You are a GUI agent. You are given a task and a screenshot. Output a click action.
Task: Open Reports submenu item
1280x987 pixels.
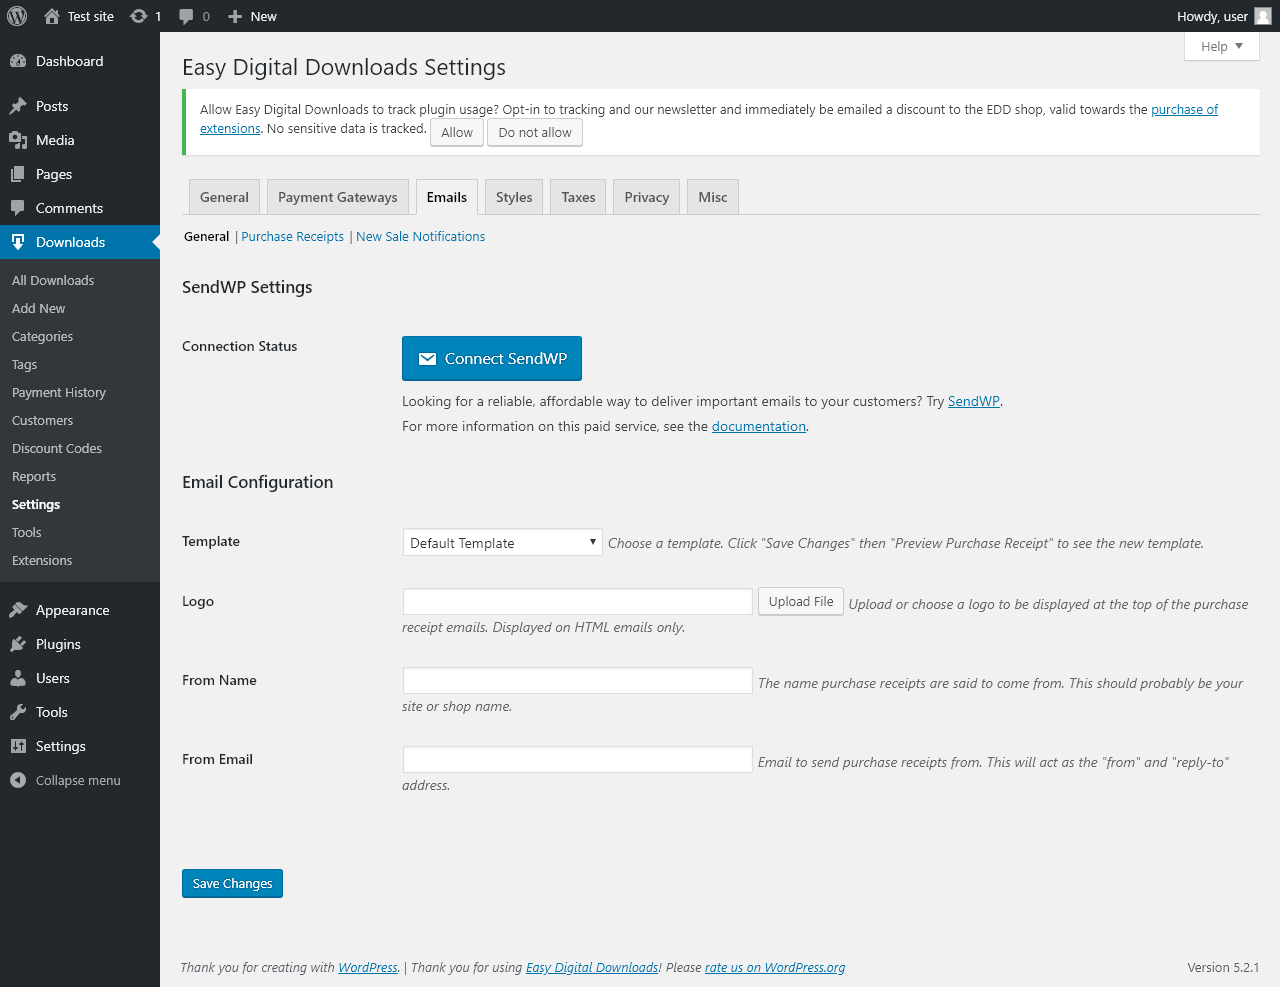tap(34, 476)
